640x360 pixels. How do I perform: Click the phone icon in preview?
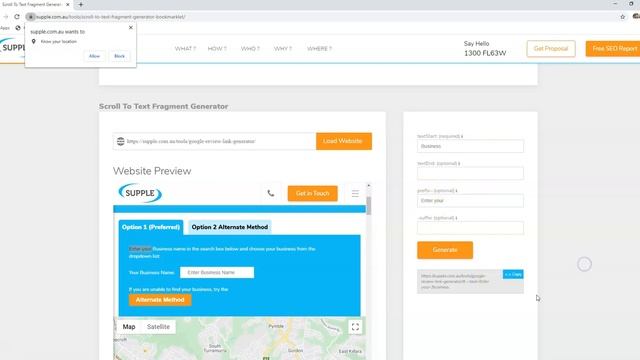tap(271, 193)
